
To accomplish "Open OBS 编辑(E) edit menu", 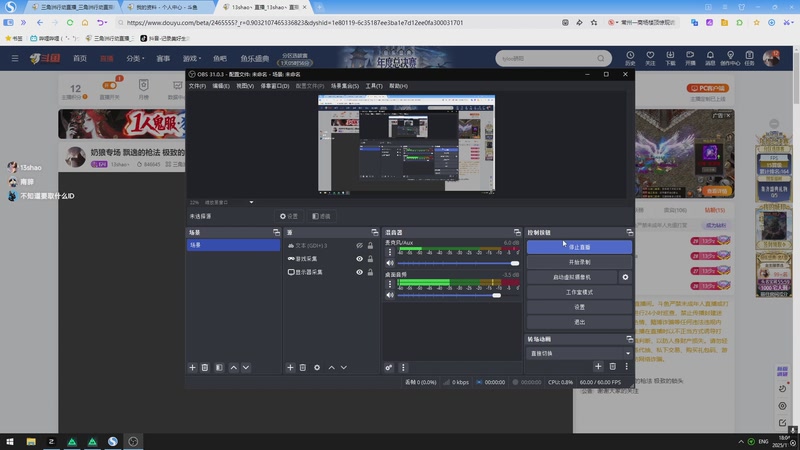I will click(x=221, y=86).
